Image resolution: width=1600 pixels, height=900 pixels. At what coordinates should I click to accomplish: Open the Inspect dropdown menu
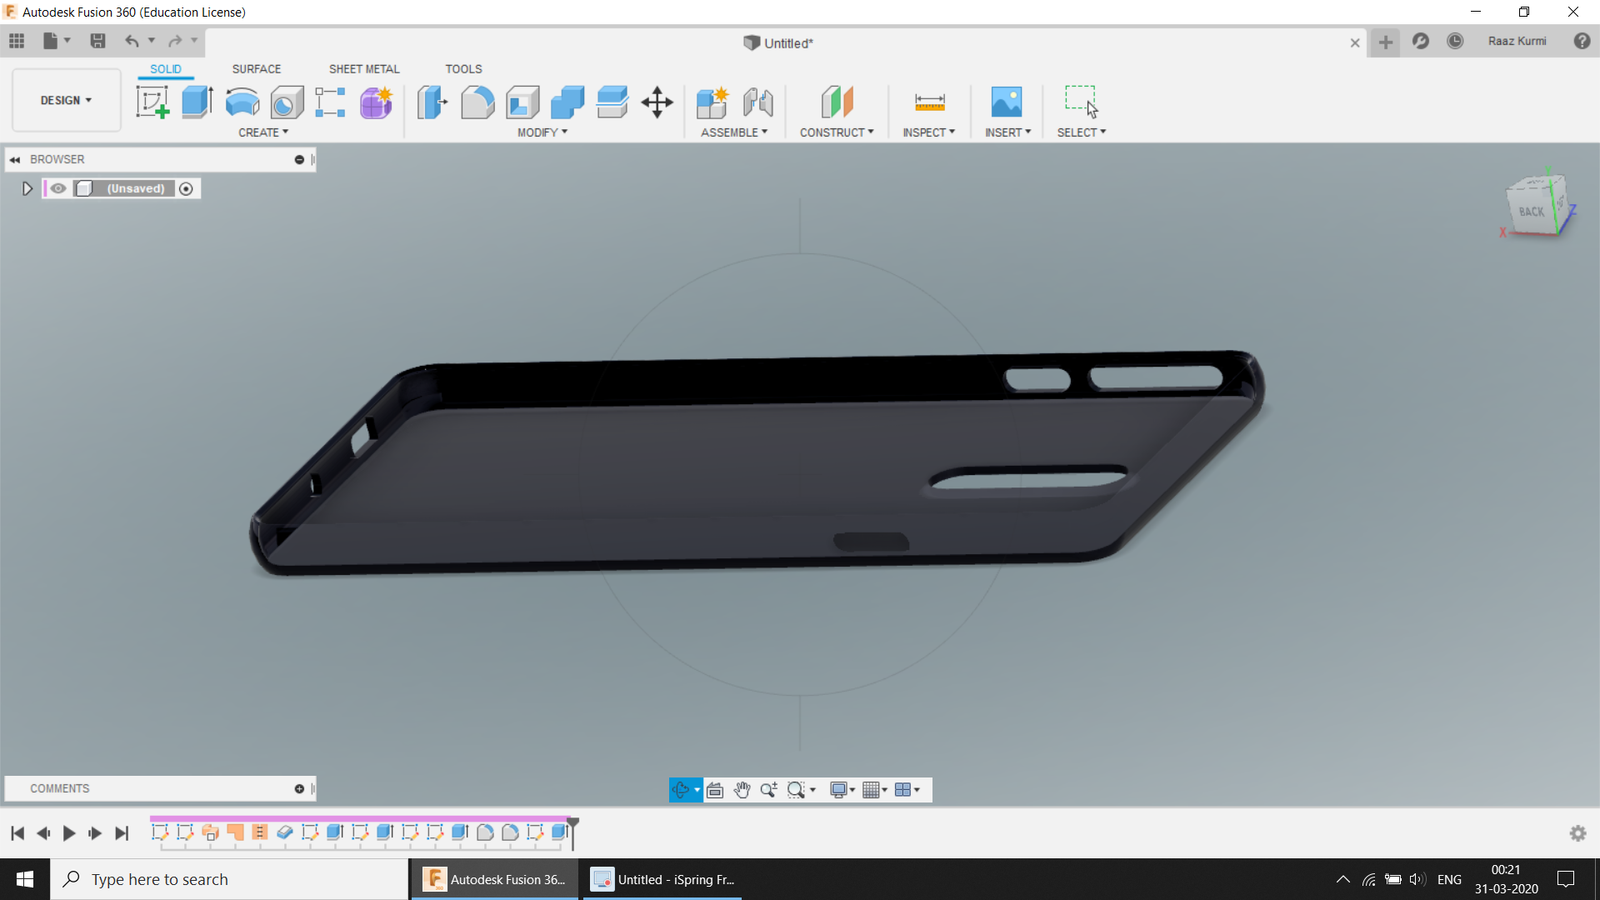(x=929, y=132)
